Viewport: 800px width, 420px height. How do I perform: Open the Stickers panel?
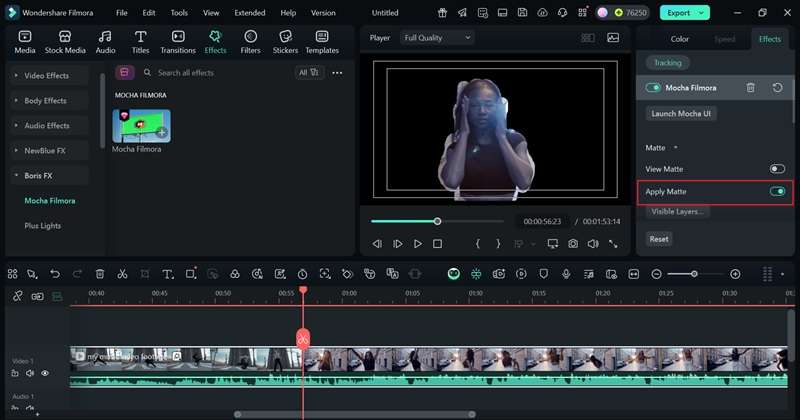pyautogui.click(x=285, y=42)
